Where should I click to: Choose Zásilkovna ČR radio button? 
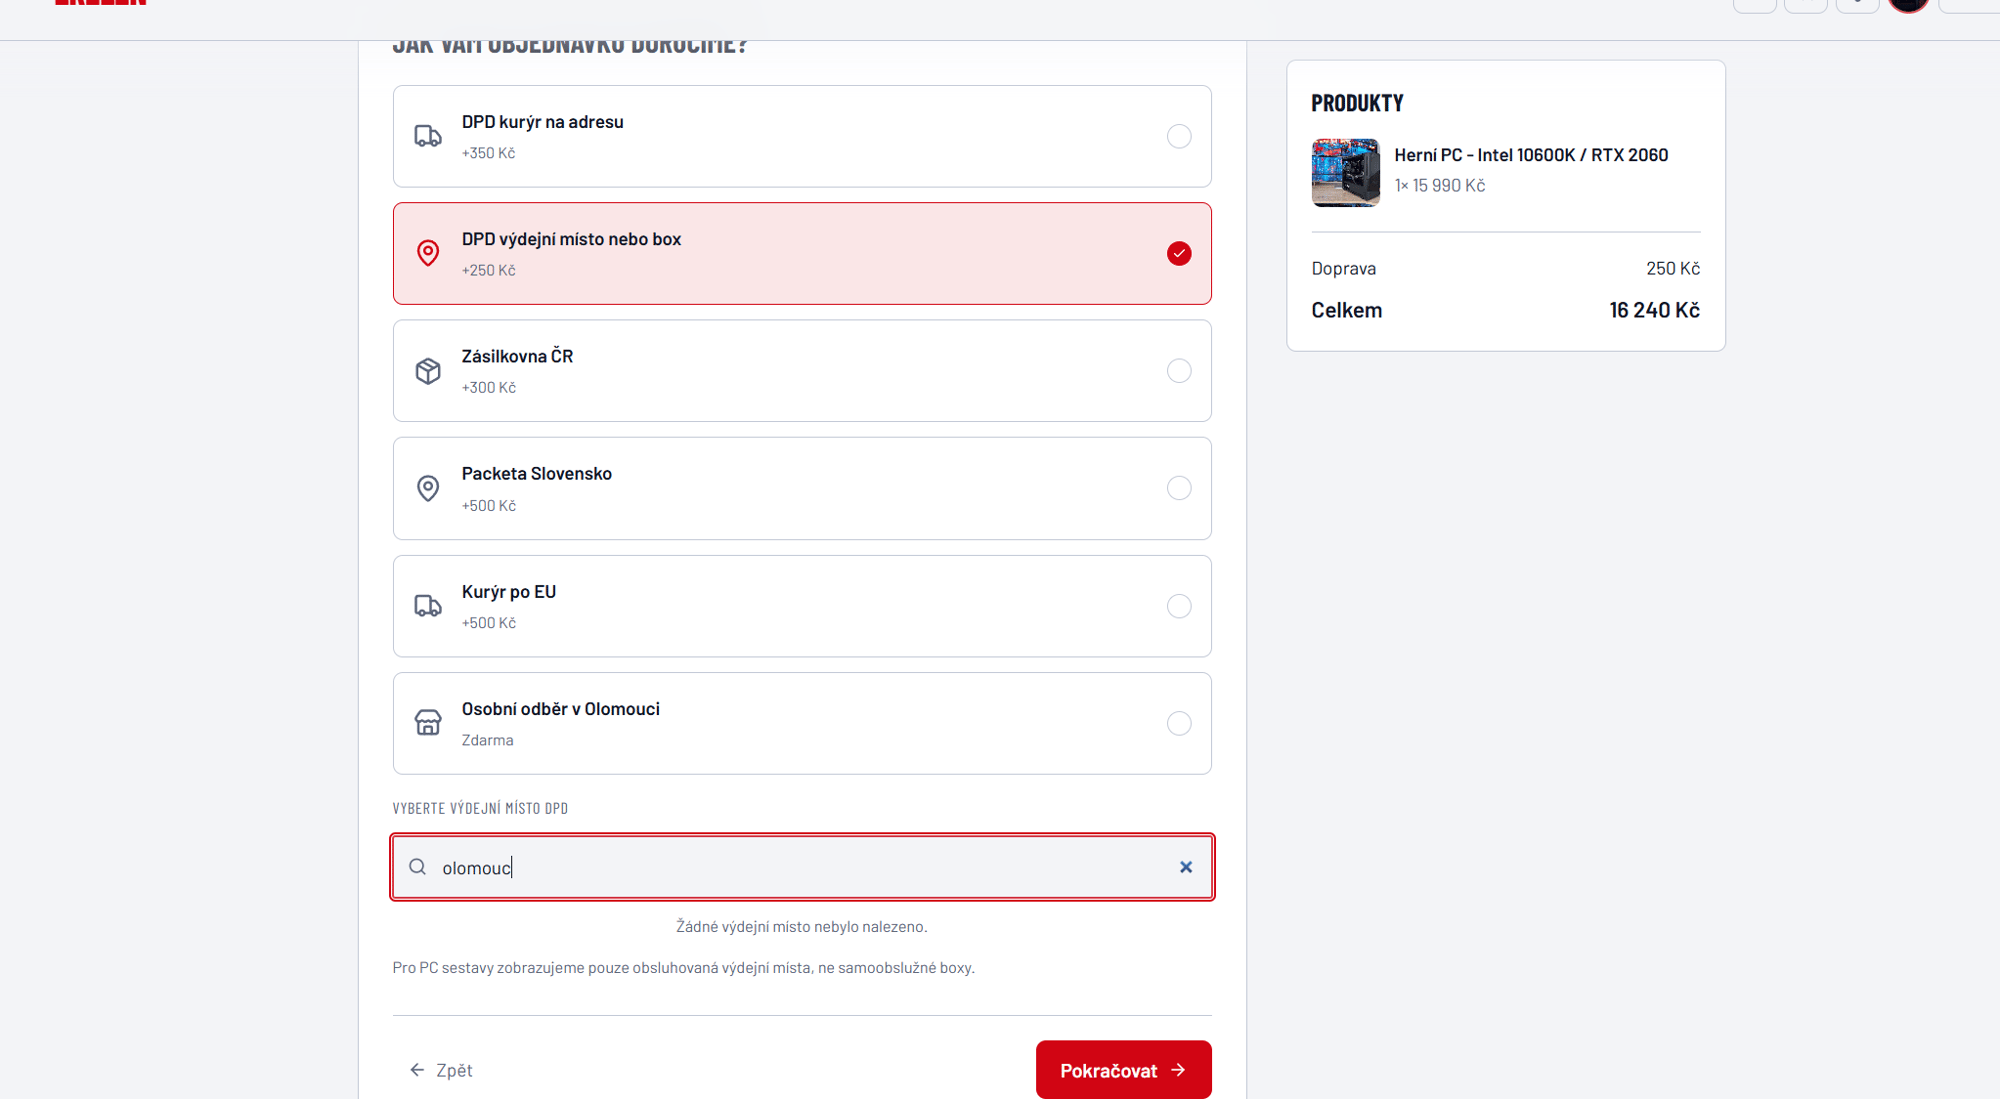click(1179, 371)
